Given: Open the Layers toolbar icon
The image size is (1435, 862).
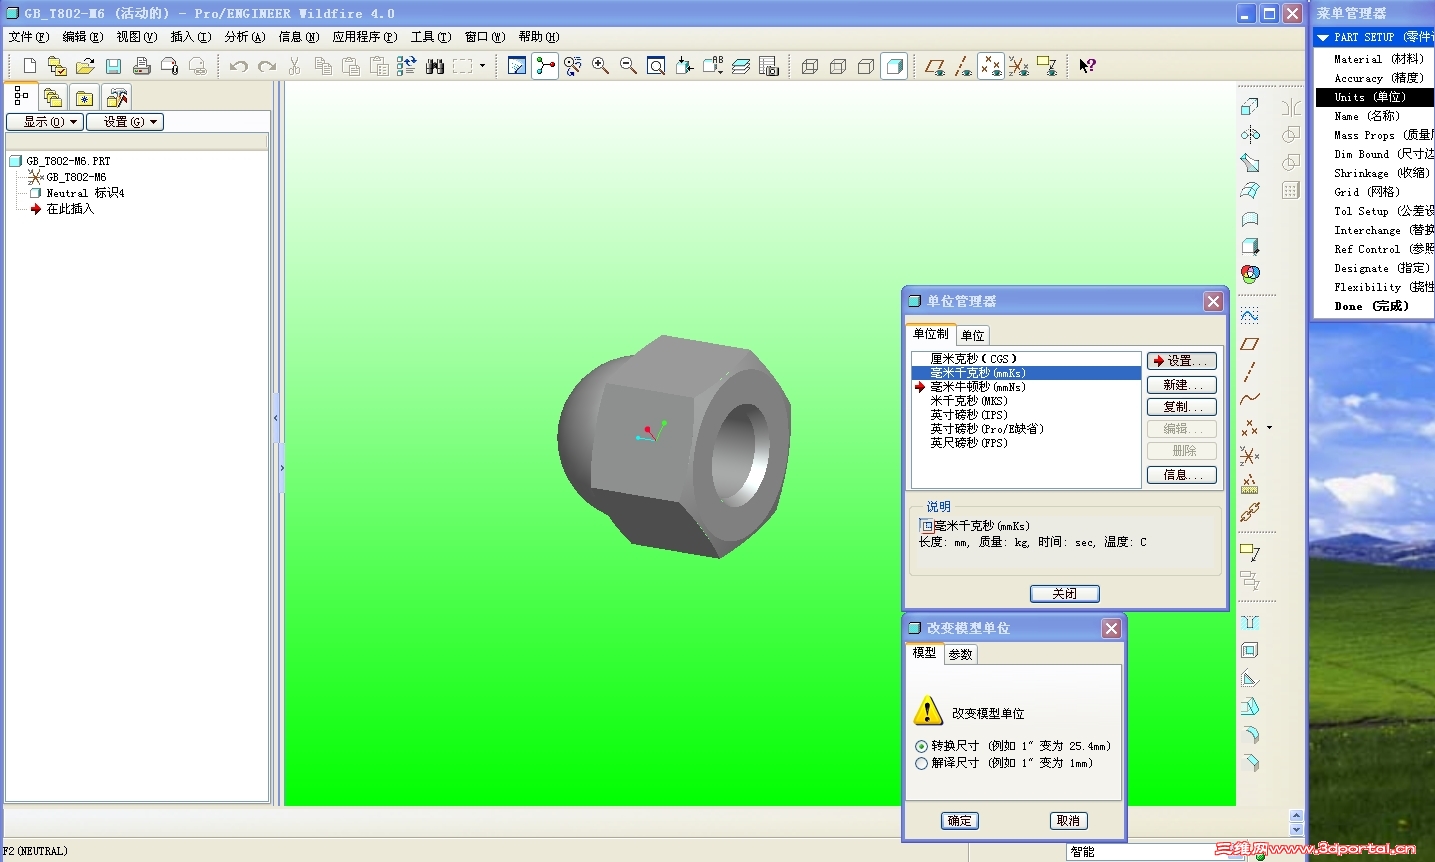Looking at the screenshot, I should coord(741,66).
